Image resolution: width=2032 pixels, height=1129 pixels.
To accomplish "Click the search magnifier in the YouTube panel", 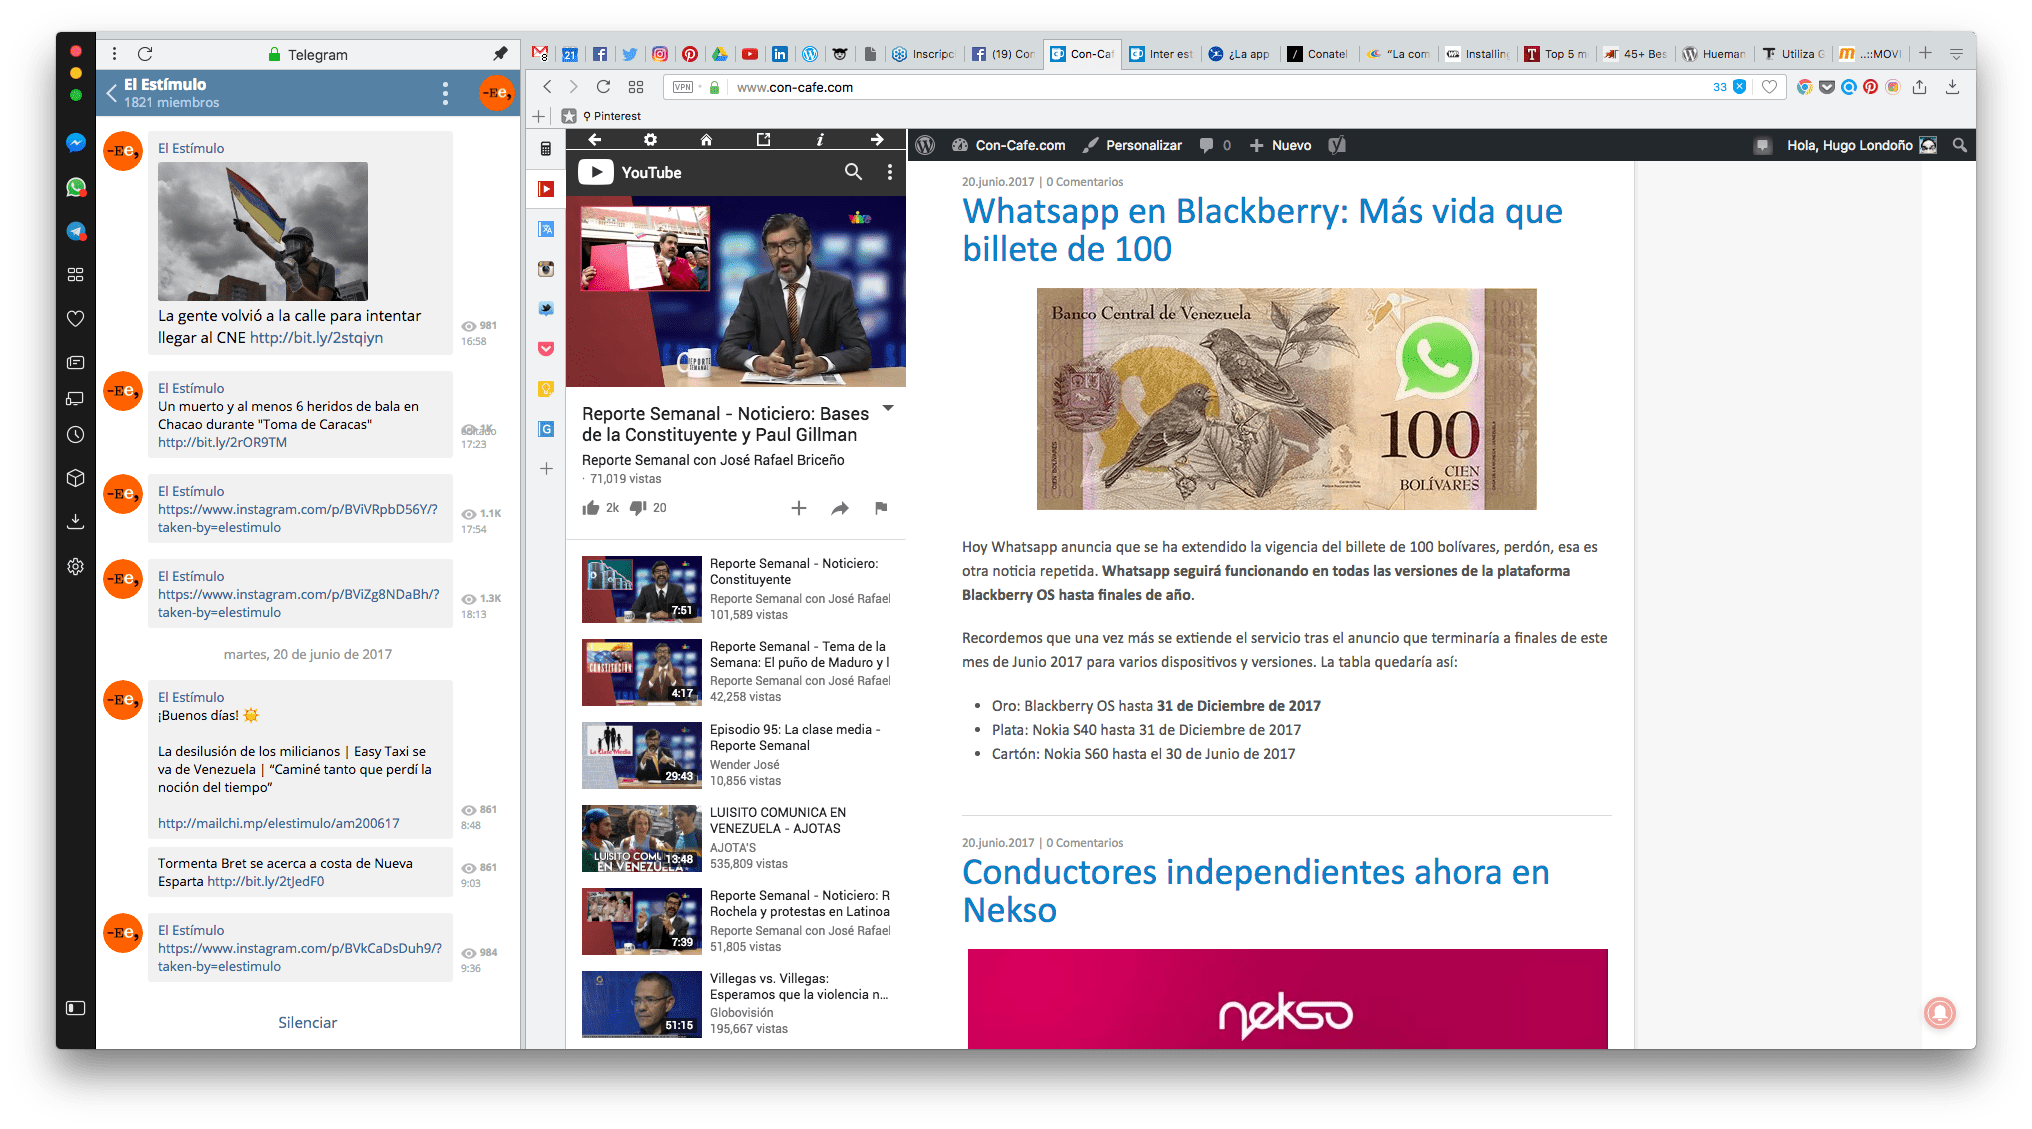I will point(854,172).
